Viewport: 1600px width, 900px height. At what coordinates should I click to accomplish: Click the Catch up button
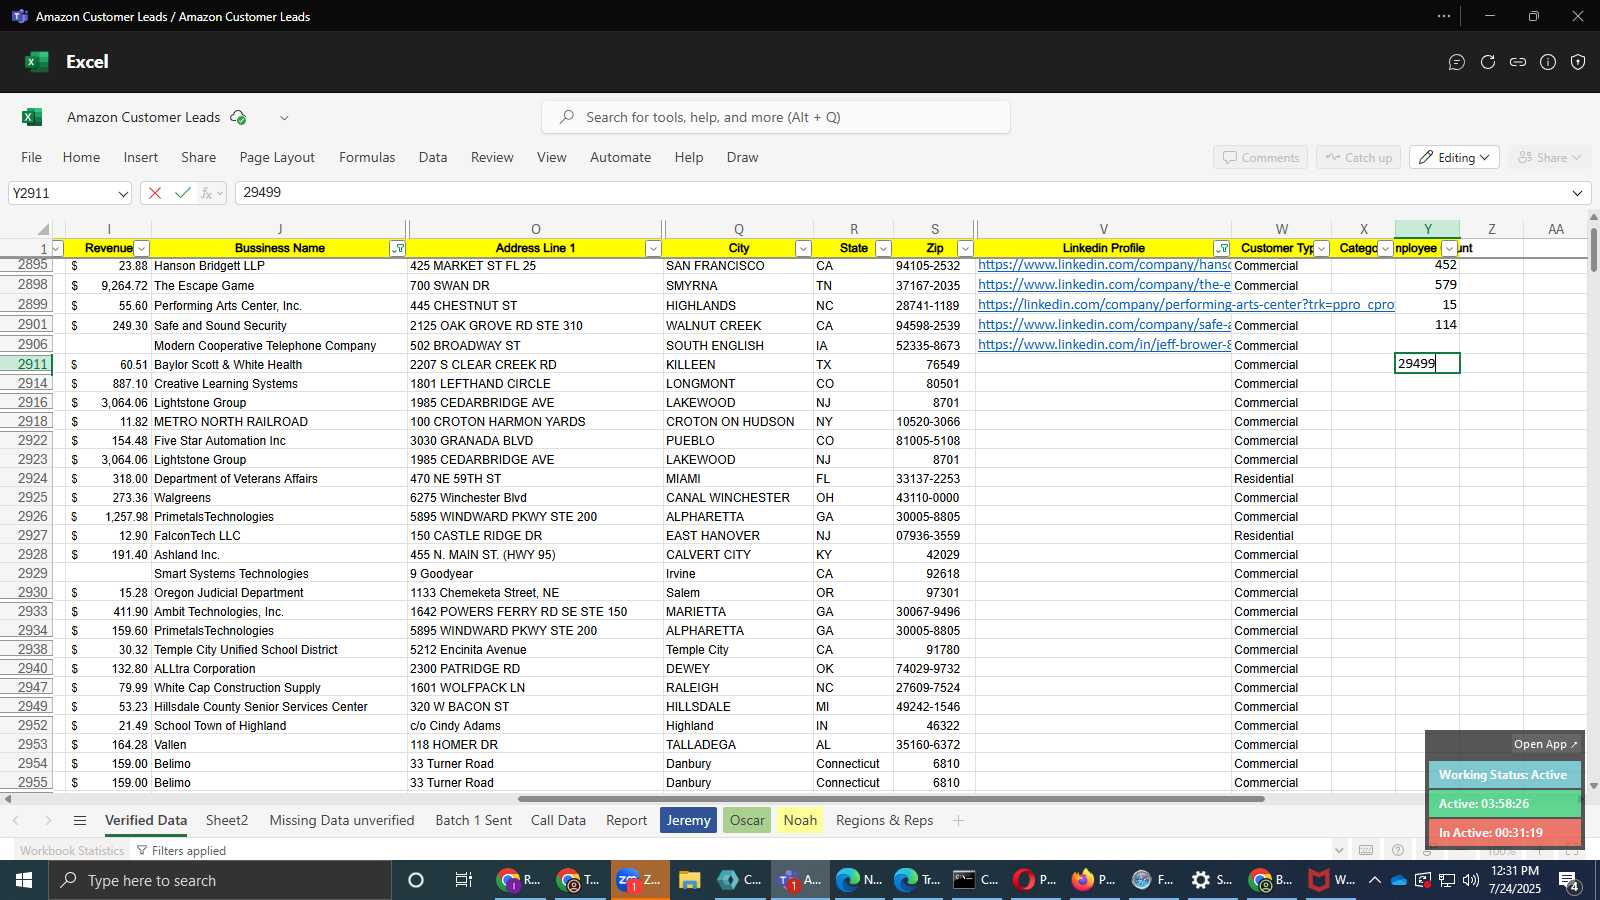(1359, 157)
